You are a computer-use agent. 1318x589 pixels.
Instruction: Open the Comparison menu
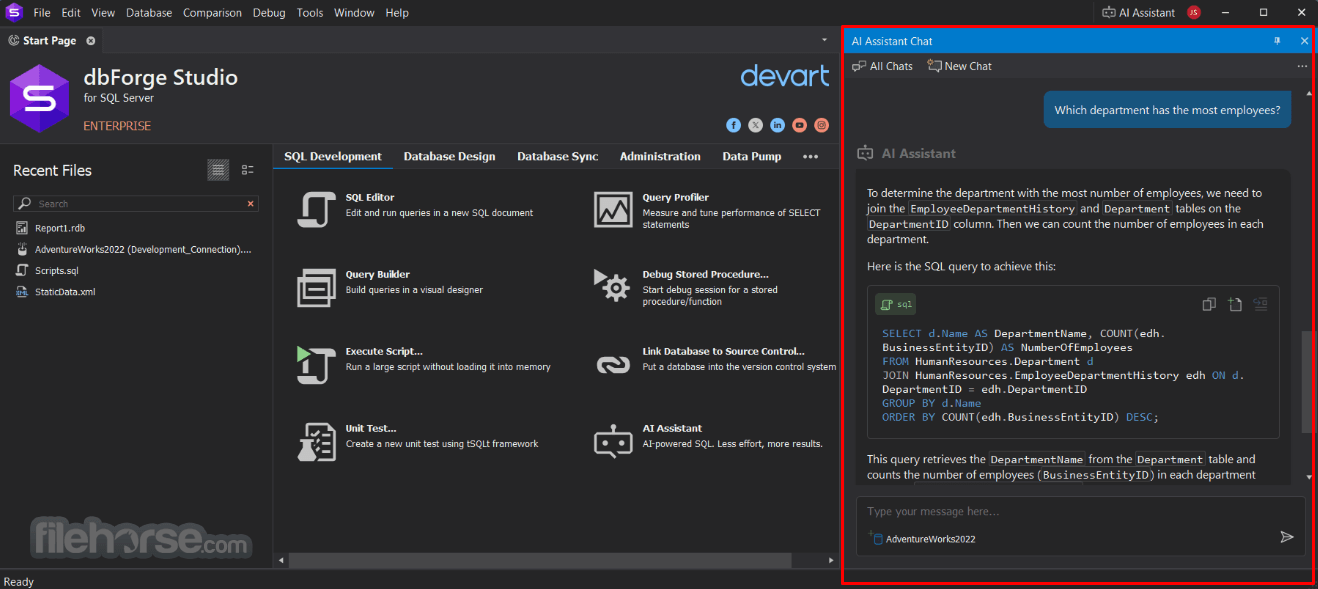pos(212,13)
